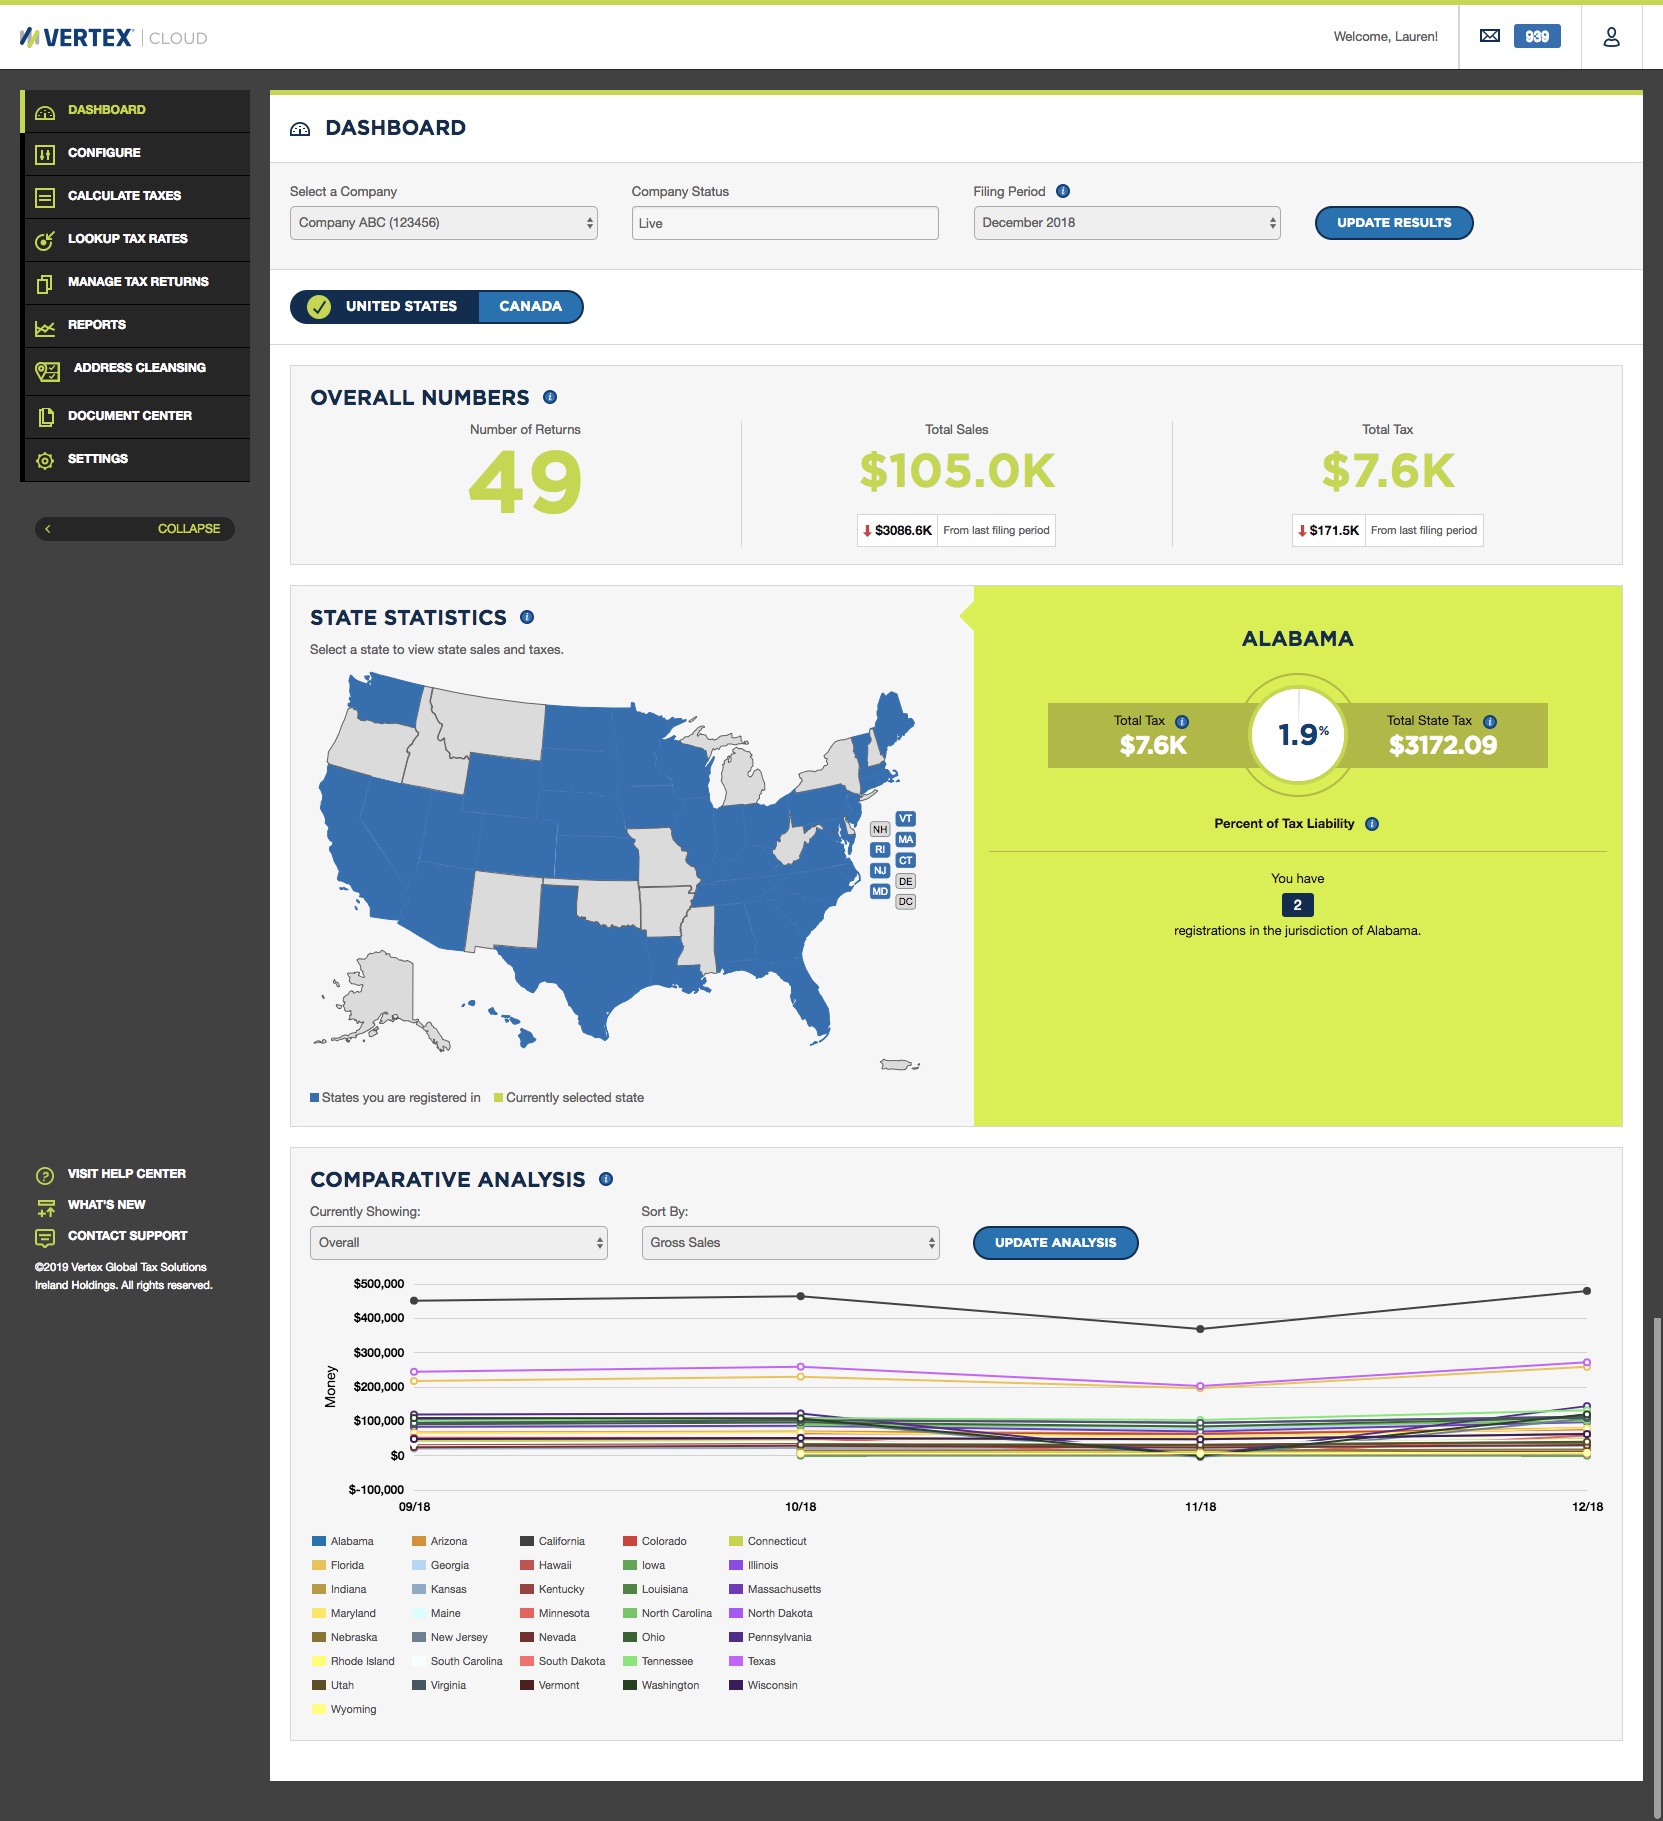Click the 939 notification badge

pyautogui.click(x=1537, y=36)
